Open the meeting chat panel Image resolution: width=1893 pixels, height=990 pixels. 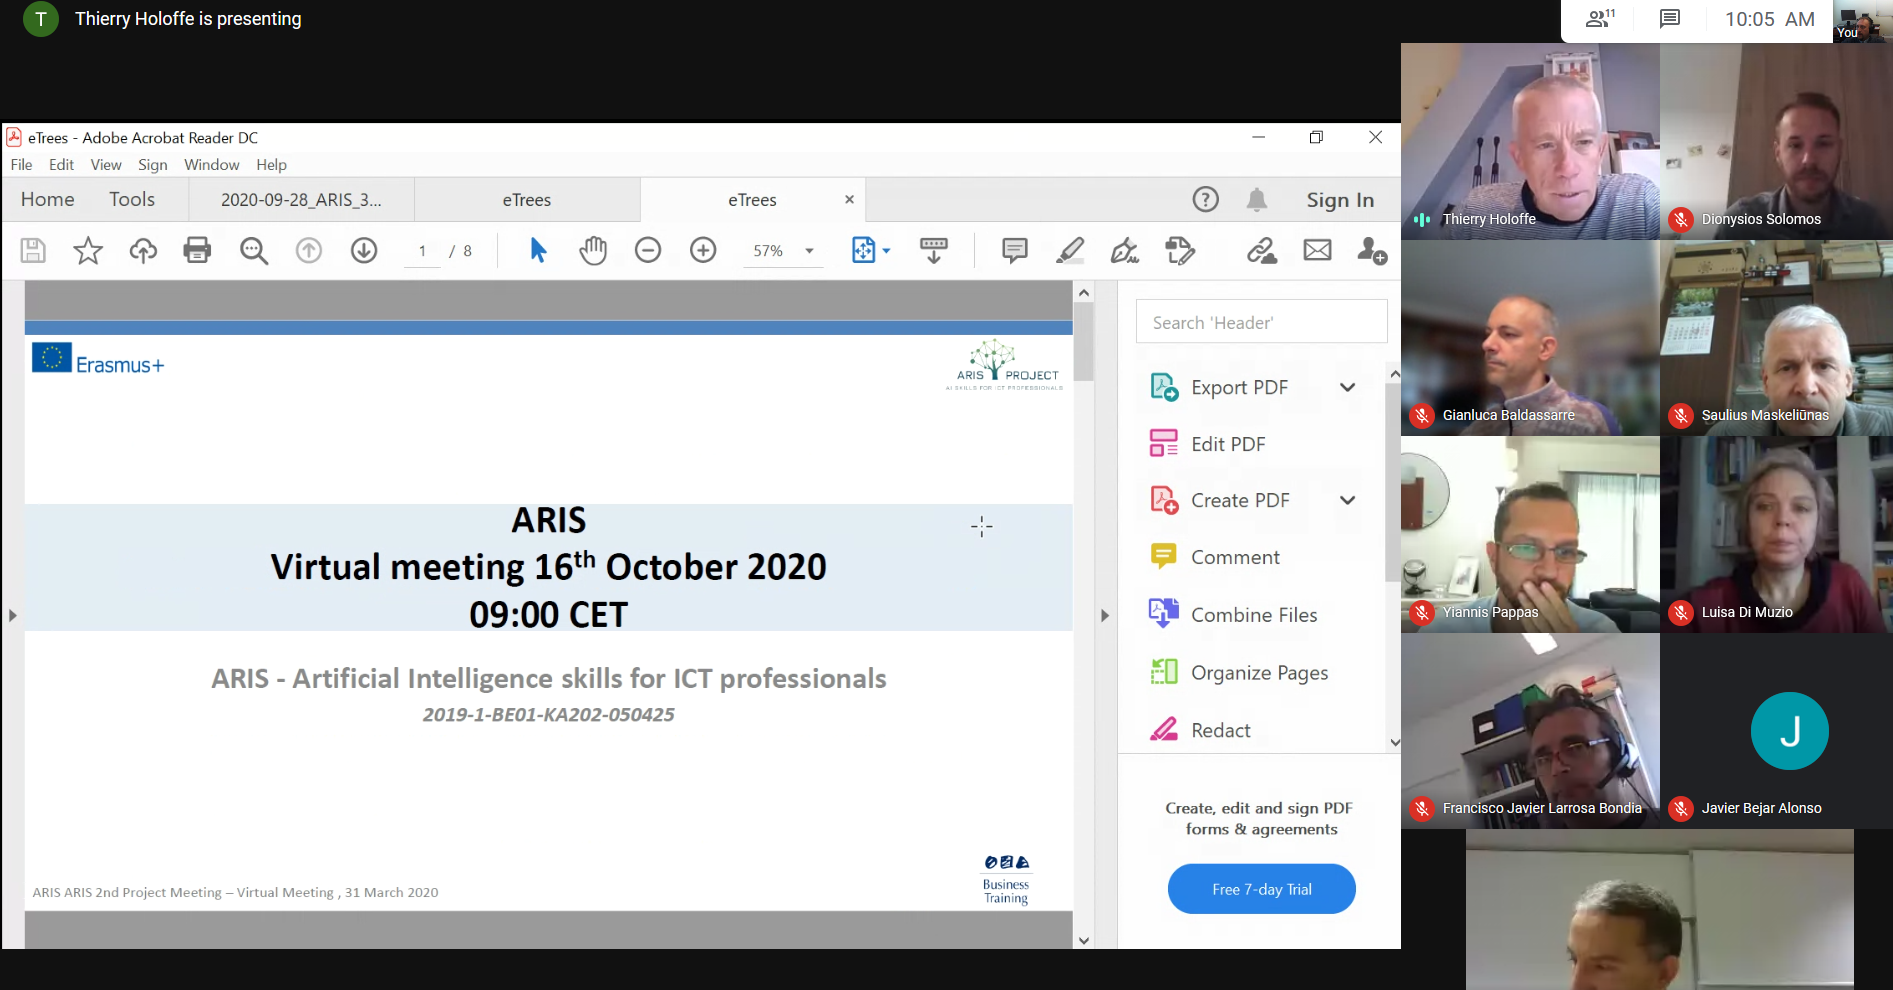(x=1669, y=19)
